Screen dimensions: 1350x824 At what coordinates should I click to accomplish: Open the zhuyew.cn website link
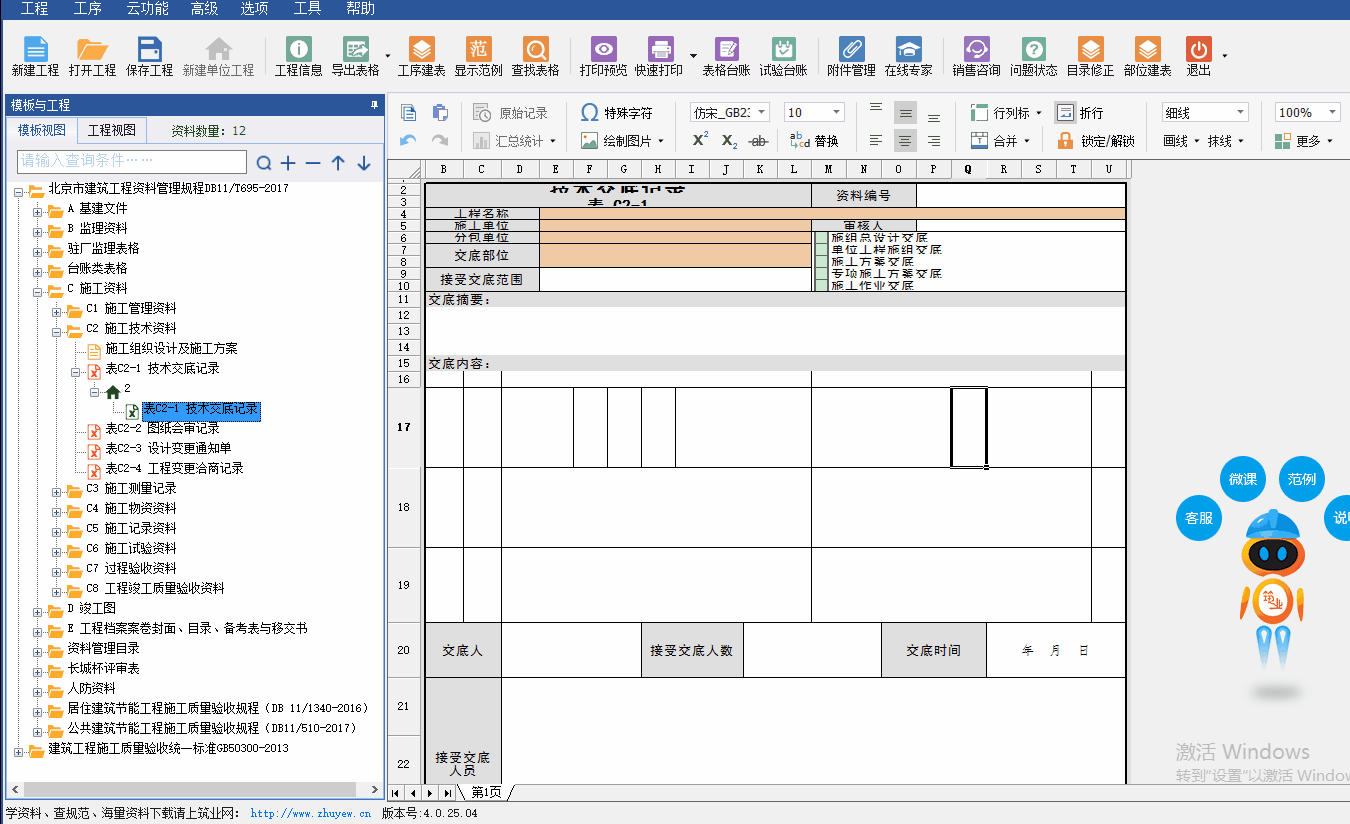(310, 814)
